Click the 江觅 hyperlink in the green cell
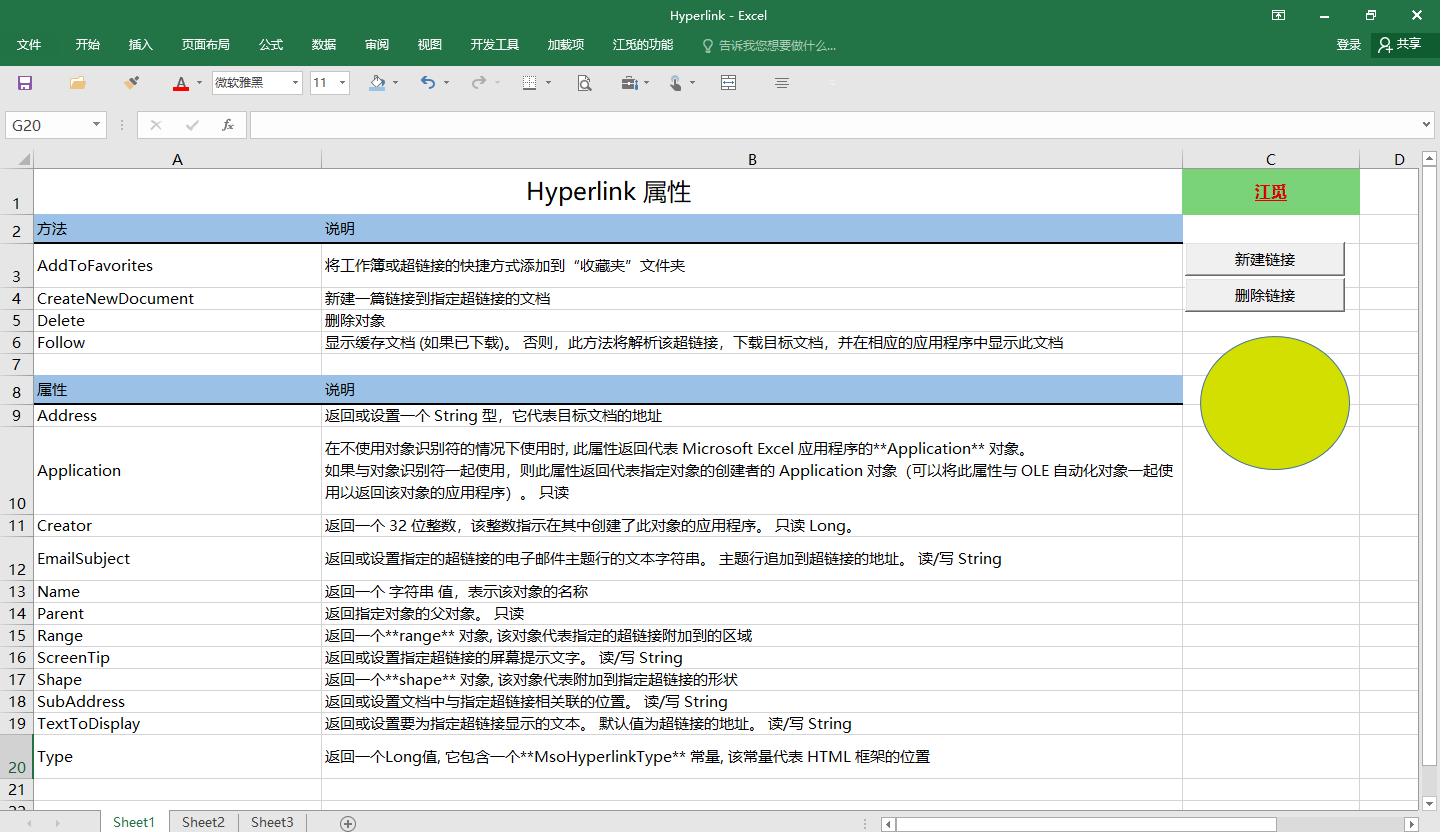The image size is (1441, 832). pyautogui.click(x=1270, y=192)
